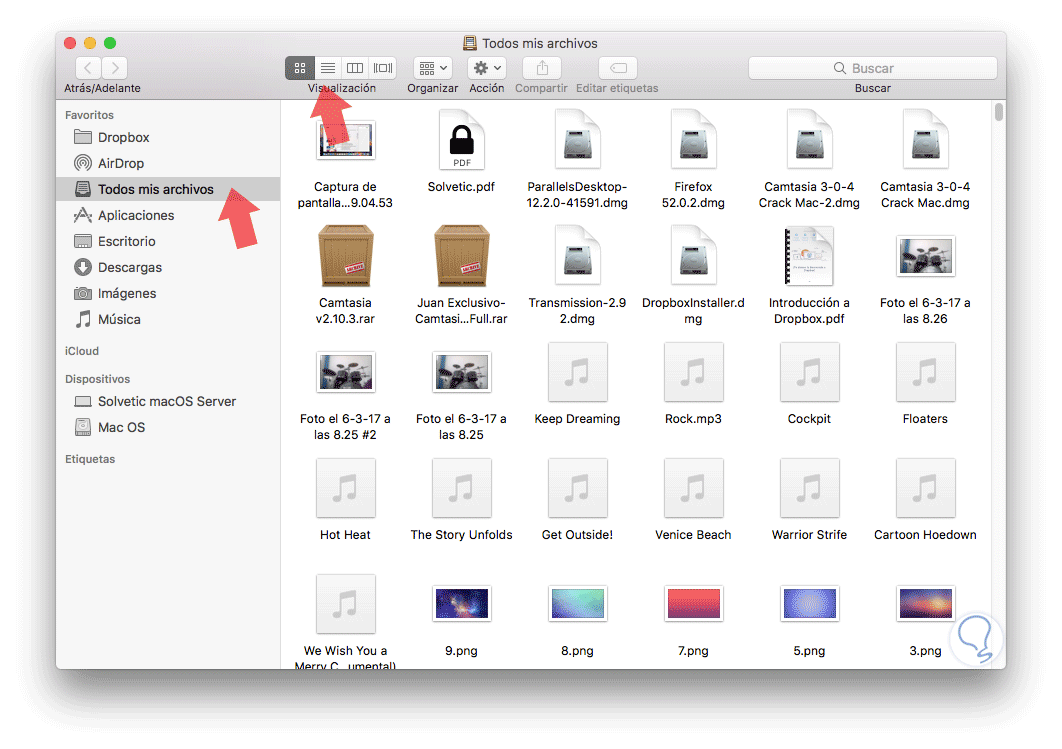The width and height of the screenshot is (1062, 749).
Task: Switch to Cover Flow view mode
Action: tap(383, 68)
